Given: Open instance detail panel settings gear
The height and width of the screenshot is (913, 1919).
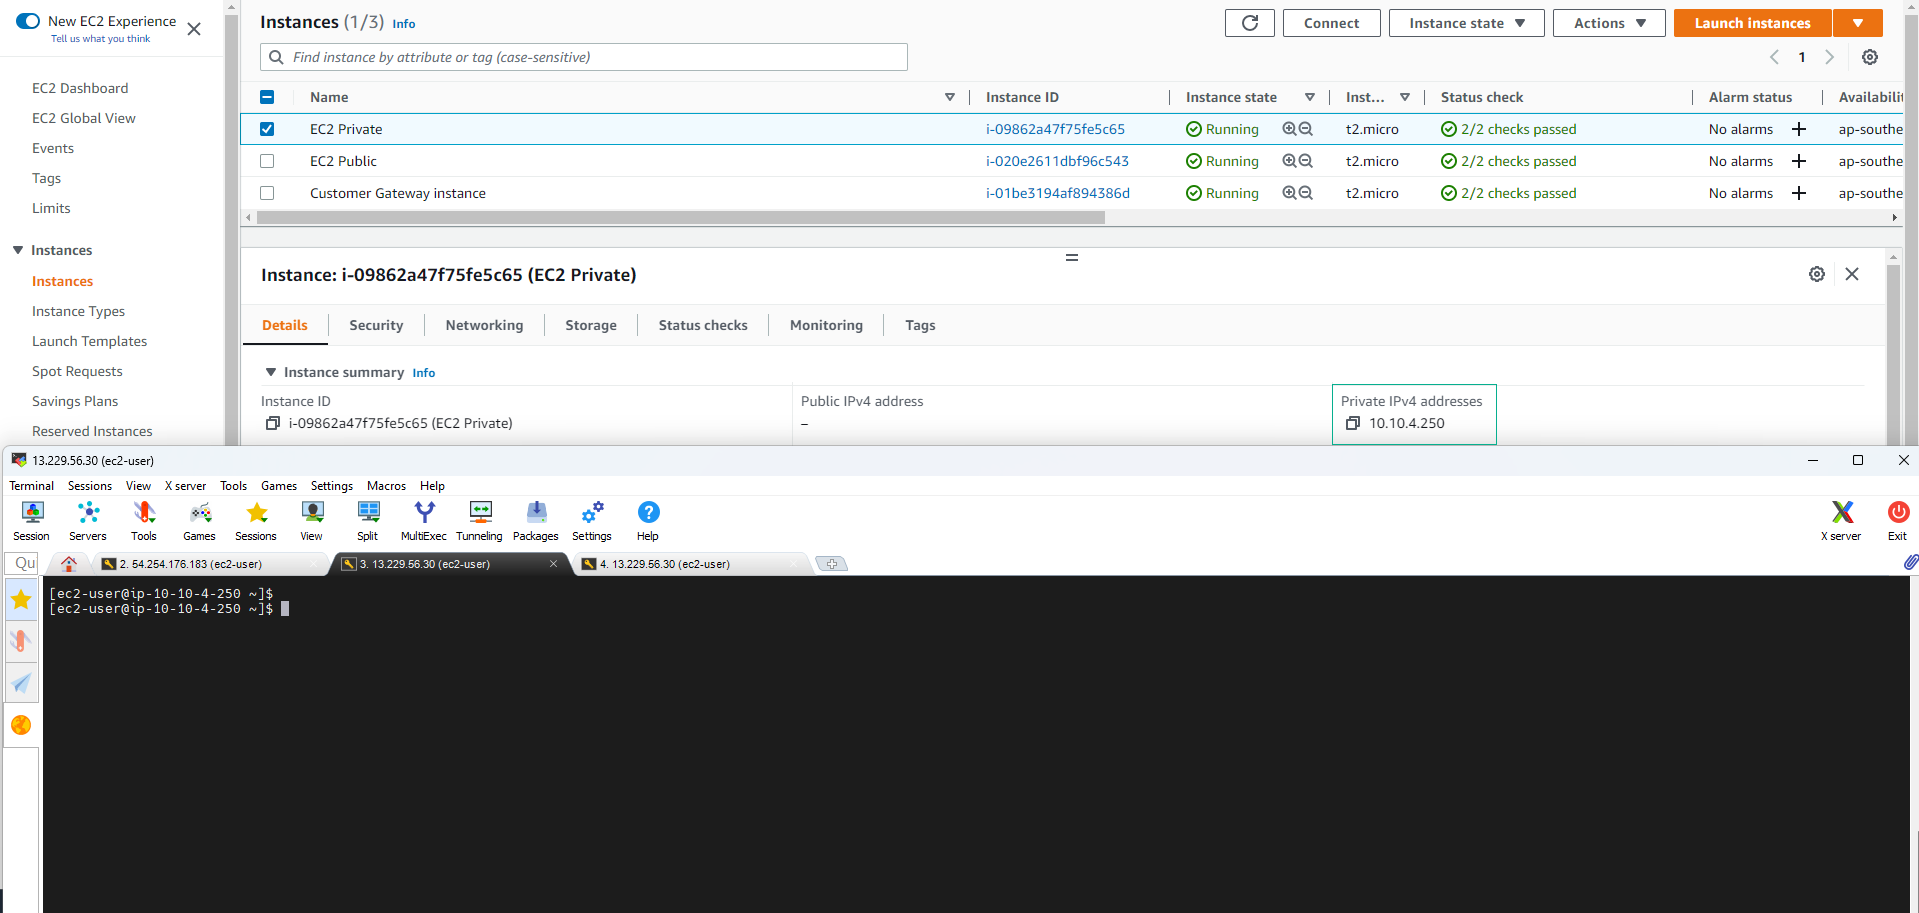Looking at the screenshot, I should tap(1817, 274).
